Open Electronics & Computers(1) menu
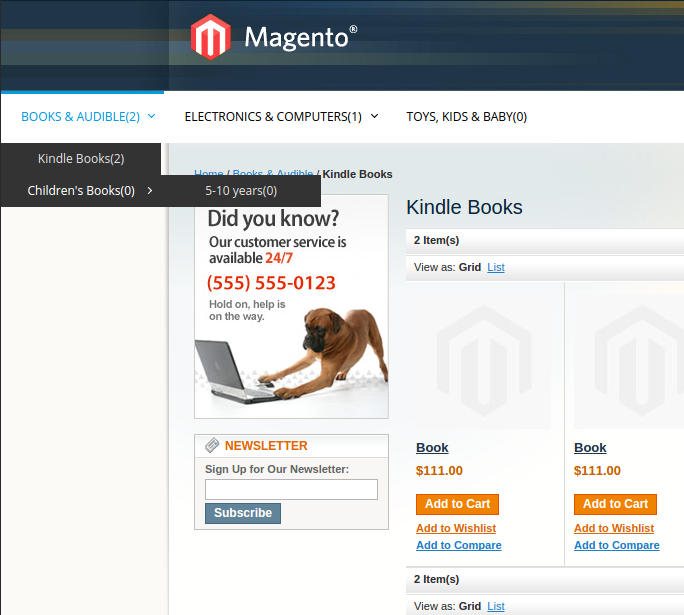Viewport: 684px width, 615px height. coord(273,117)
